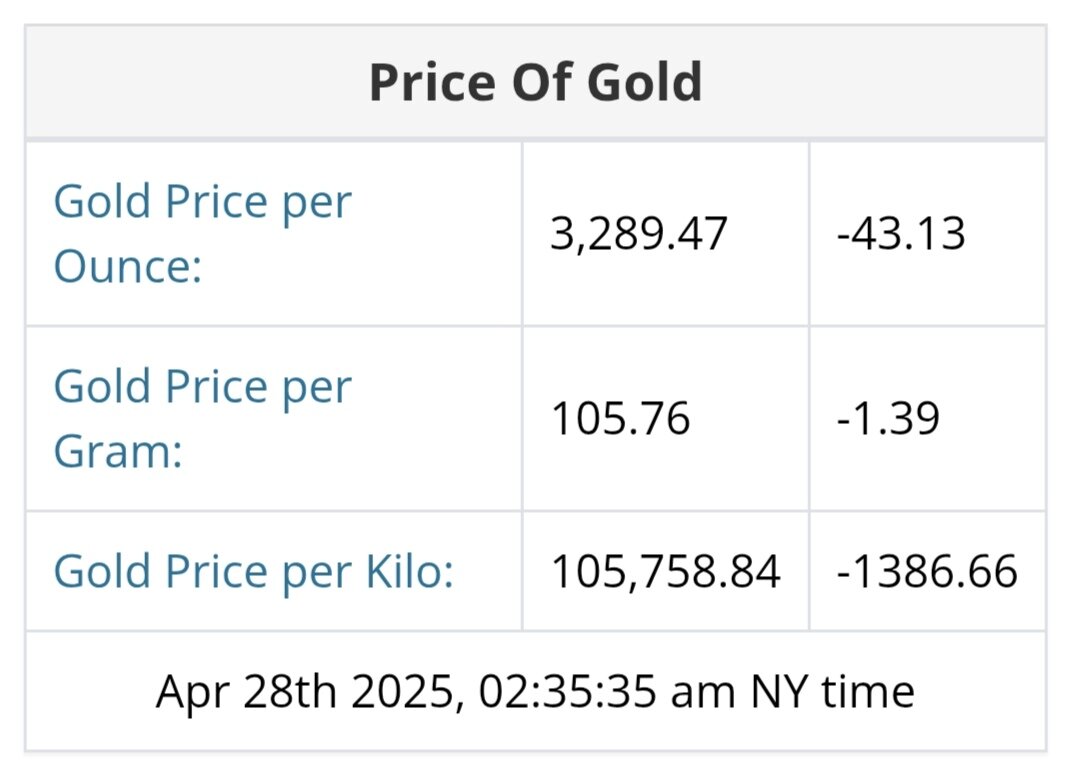Click the -1386.66 kilo price change
The width and height of the screenshot is (1071, 773).
click(926, 571)
